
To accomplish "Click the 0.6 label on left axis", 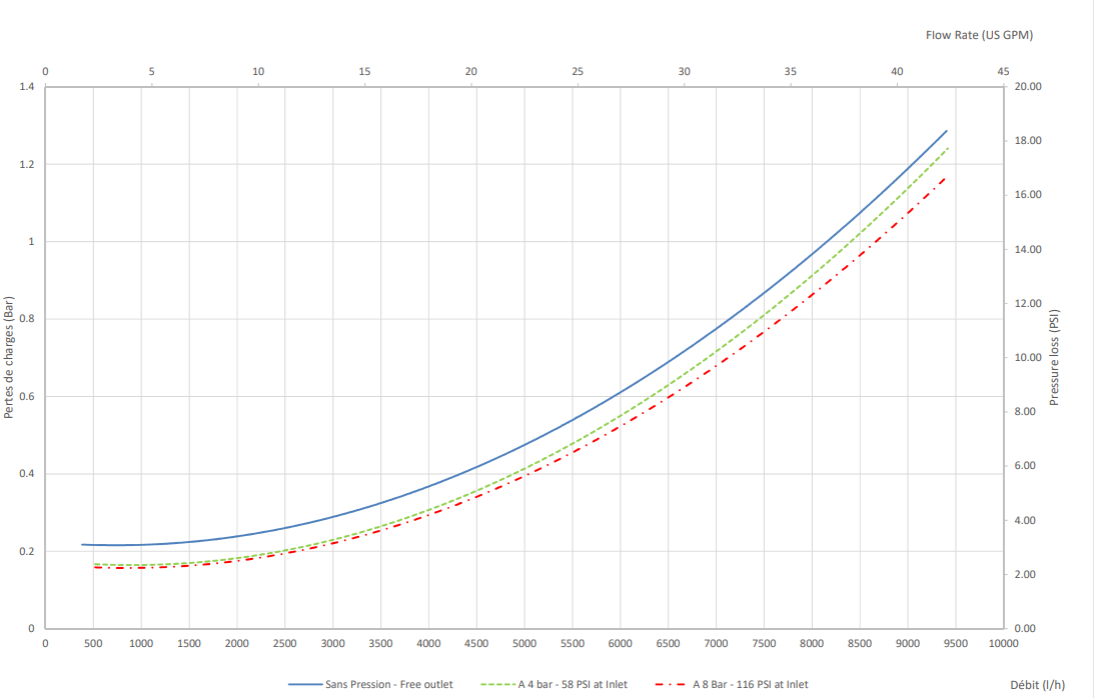I will tap(27, 396).
